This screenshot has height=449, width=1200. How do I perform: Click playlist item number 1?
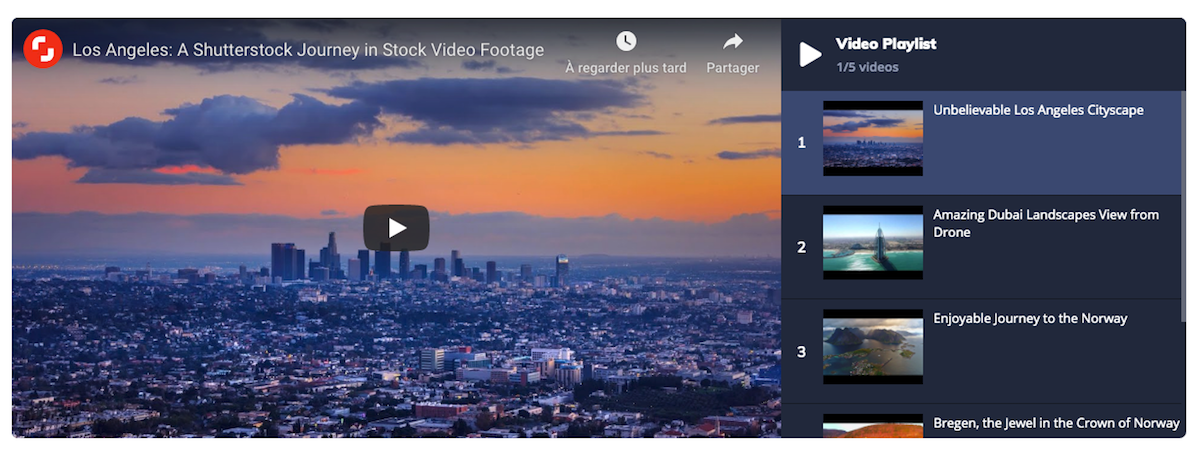(x=801, y=143)
